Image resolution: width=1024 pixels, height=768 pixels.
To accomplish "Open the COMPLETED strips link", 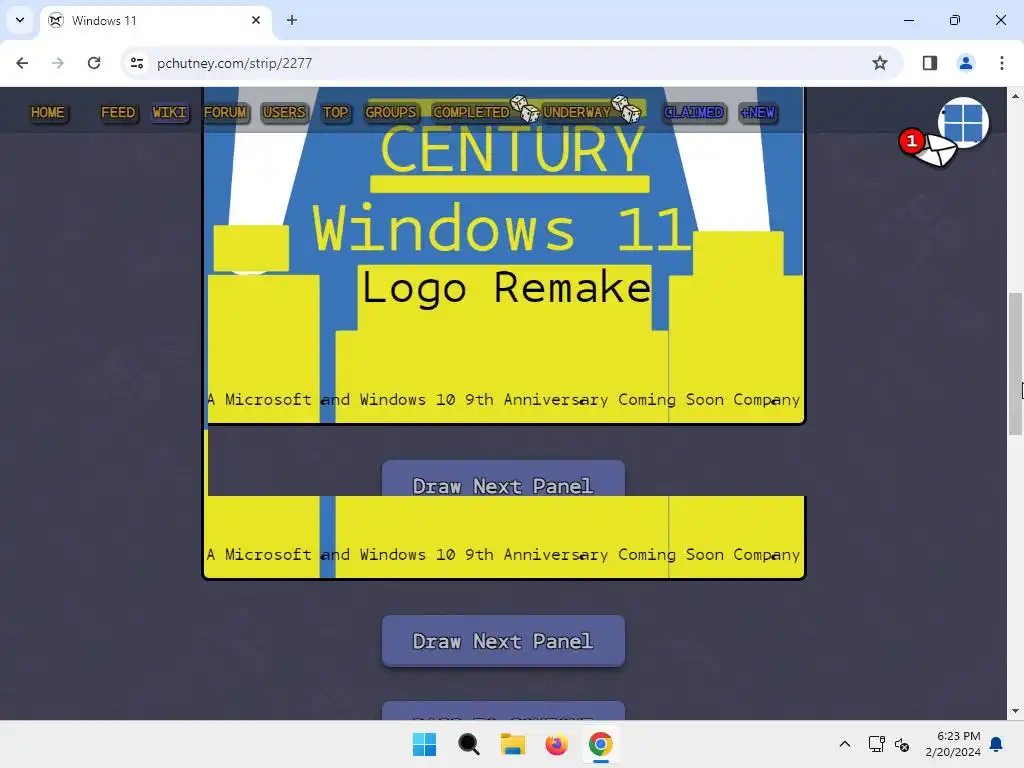I will [471, 112].
